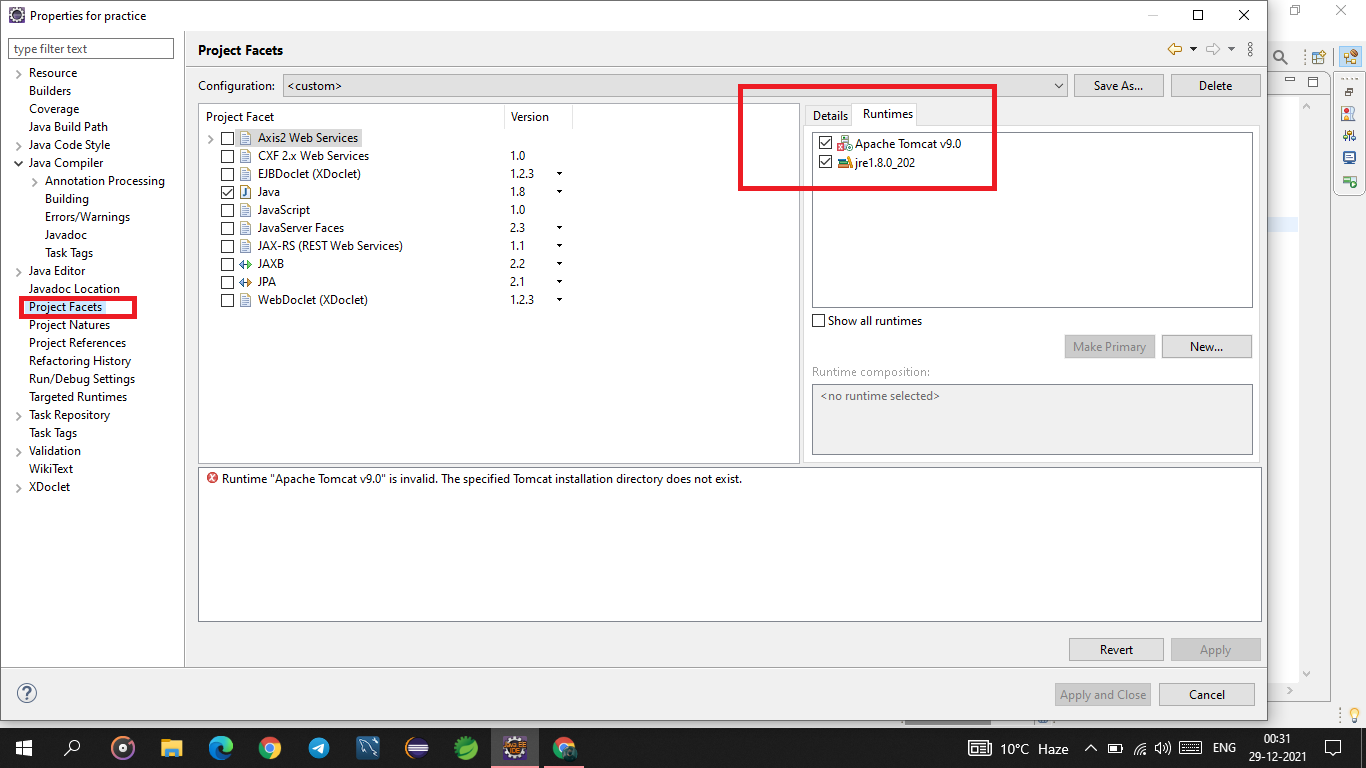Open Targeted Runtimes in the property tree
Viewport: 1366px width, 768px height.
point(78,397)
